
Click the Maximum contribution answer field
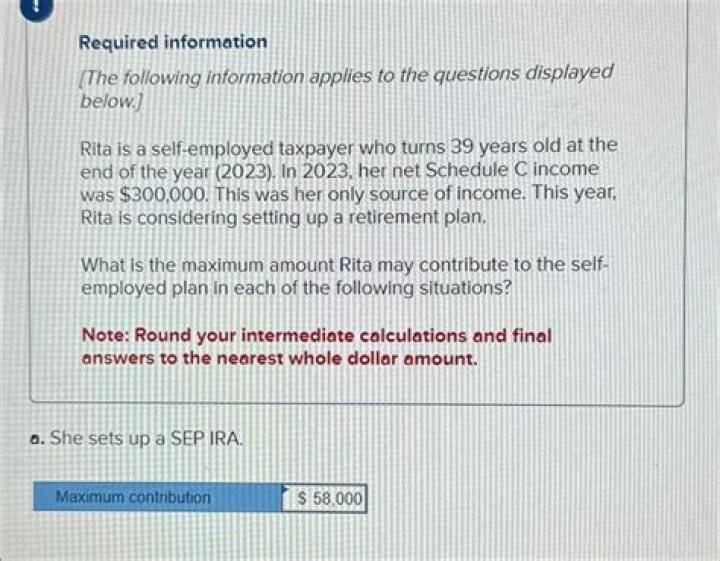tap(325, 497)
